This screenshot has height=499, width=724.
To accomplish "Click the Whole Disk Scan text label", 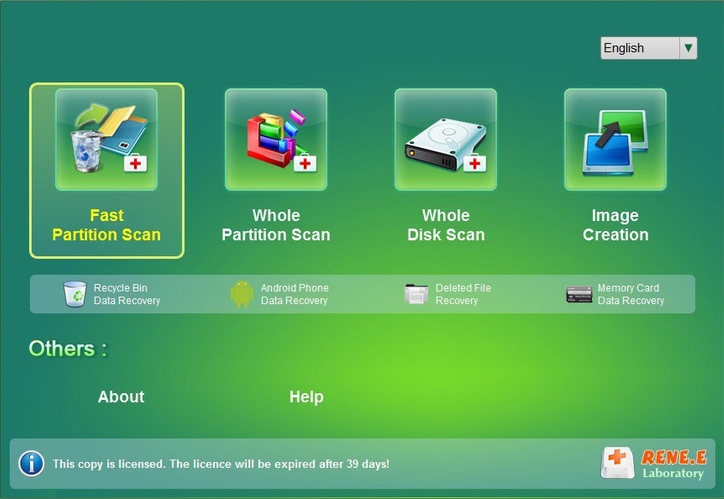I will [446, 225].
